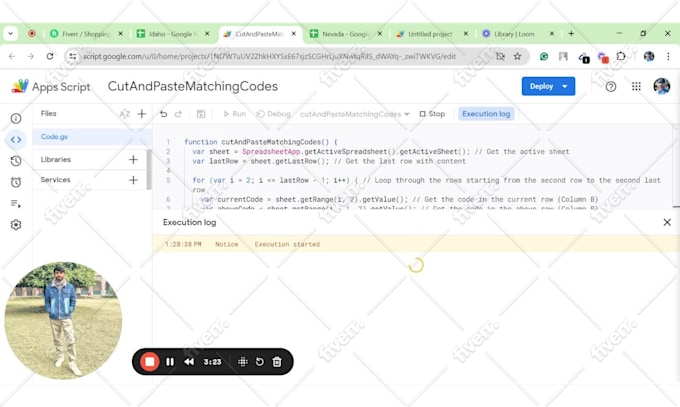The width and height of the screenshot is (680, 407).
Task: Run the script with Run button
Action: 235,114
